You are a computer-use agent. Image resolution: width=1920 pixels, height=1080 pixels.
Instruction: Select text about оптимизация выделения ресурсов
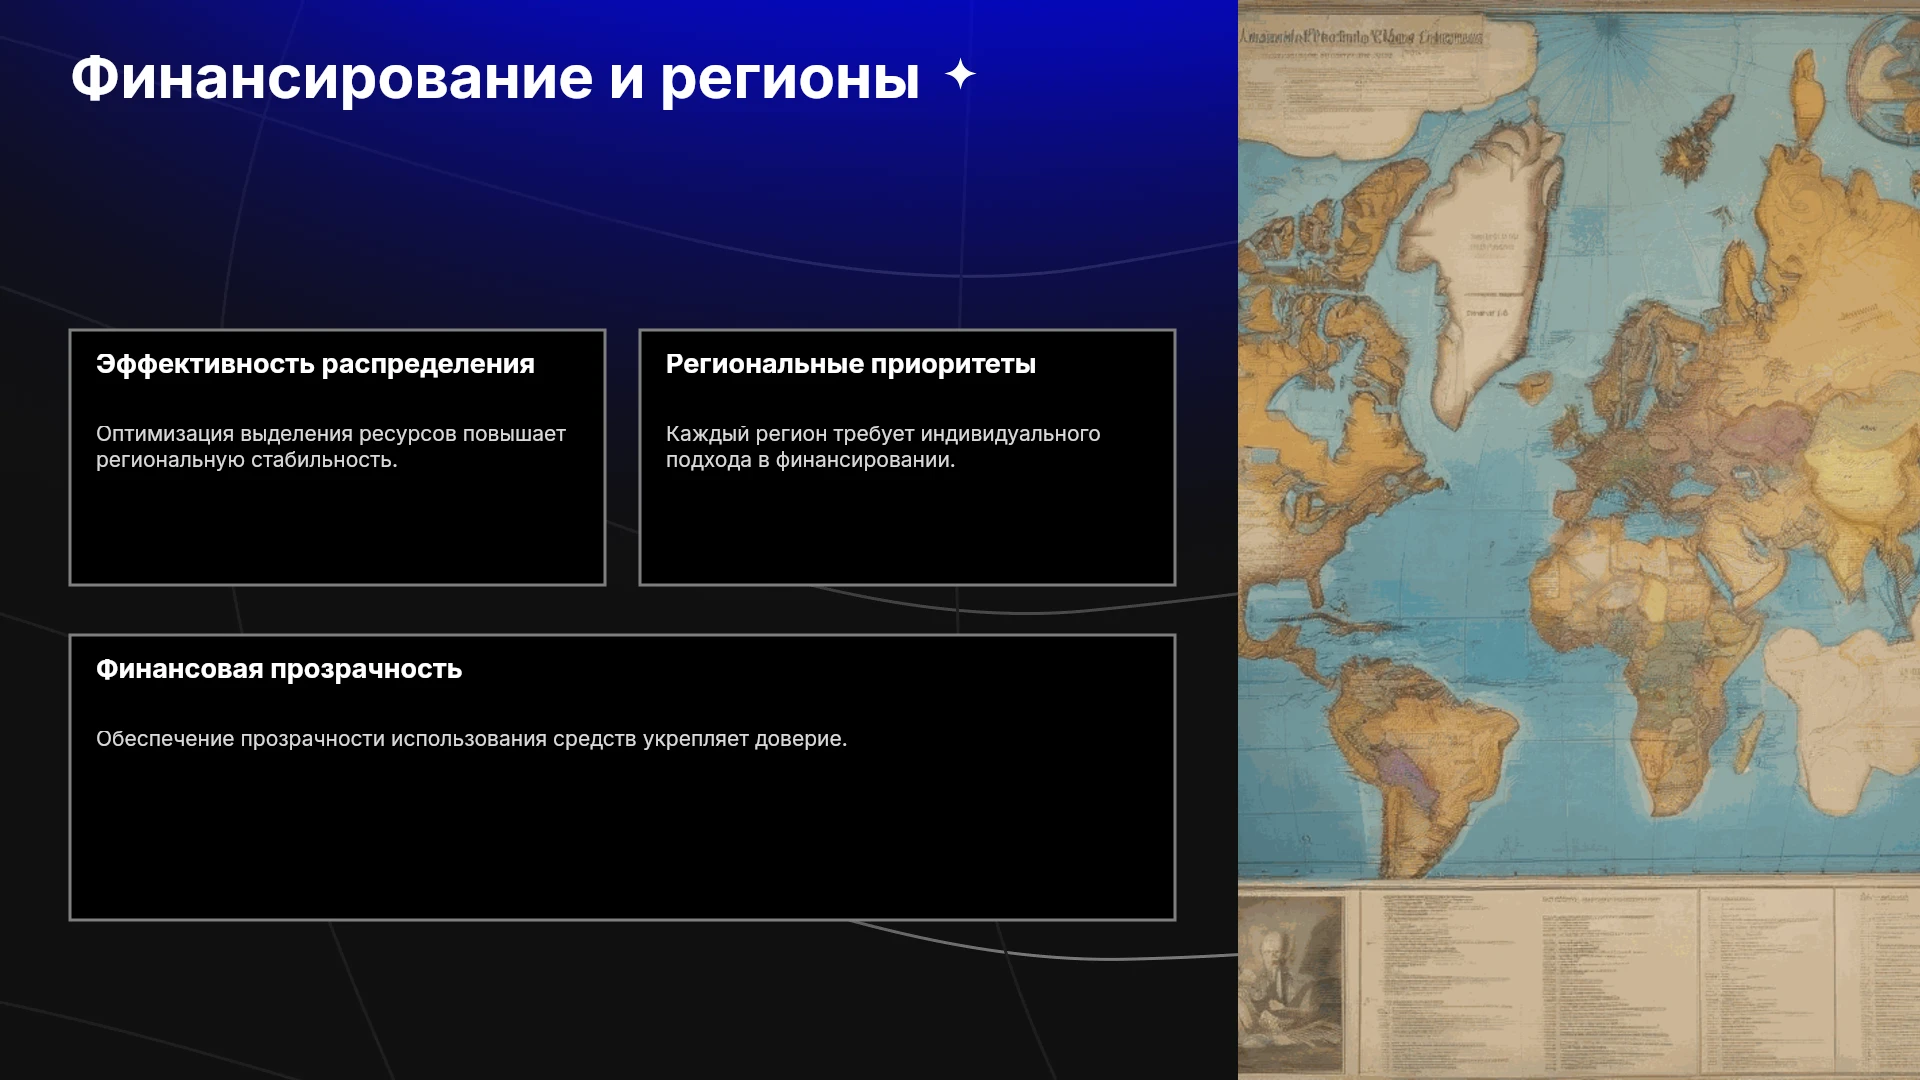click(331, 447)
